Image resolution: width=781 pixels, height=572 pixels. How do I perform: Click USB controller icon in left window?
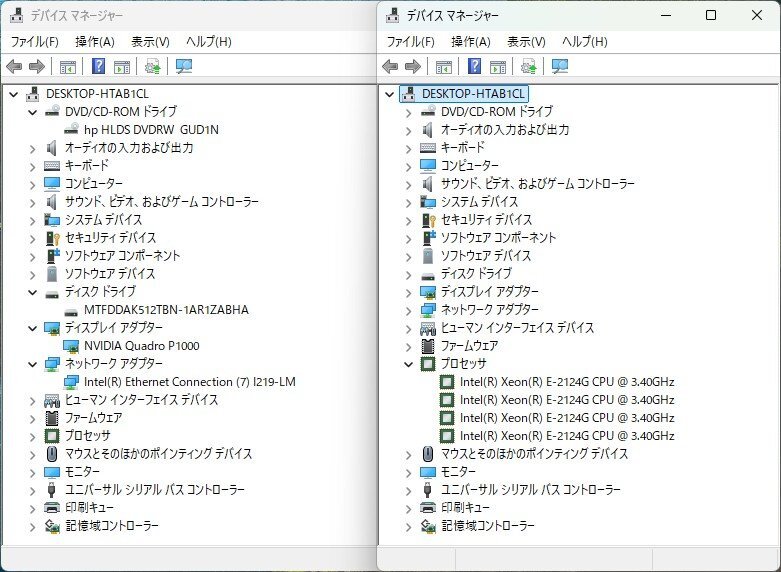click(x=52, y=490)
